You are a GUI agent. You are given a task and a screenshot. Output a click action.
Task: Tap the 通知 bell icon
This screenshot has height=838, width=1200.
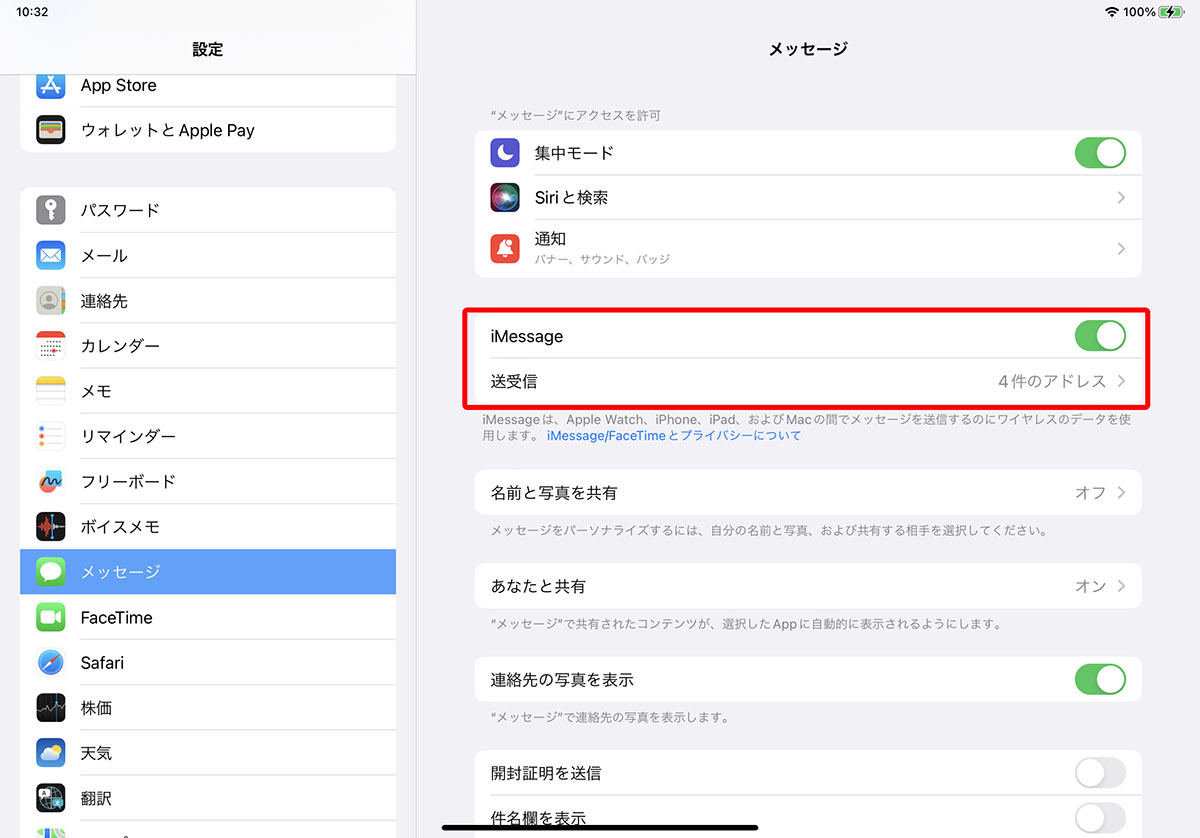click(505, 248)
